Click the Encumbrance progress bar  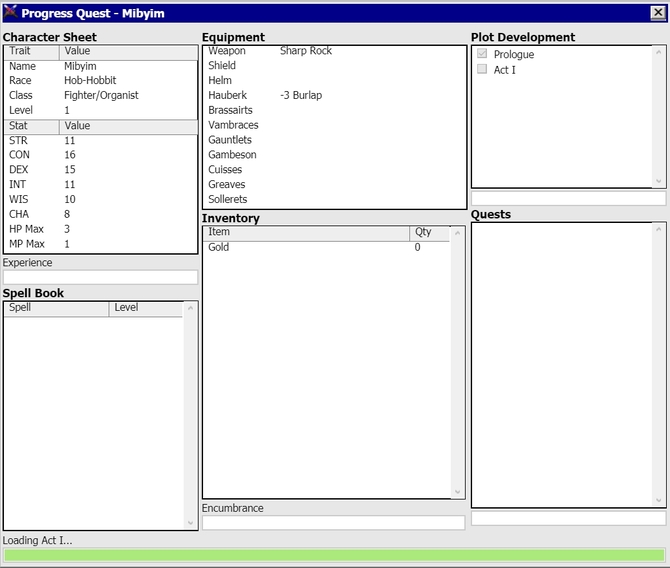tap(333, 522)
